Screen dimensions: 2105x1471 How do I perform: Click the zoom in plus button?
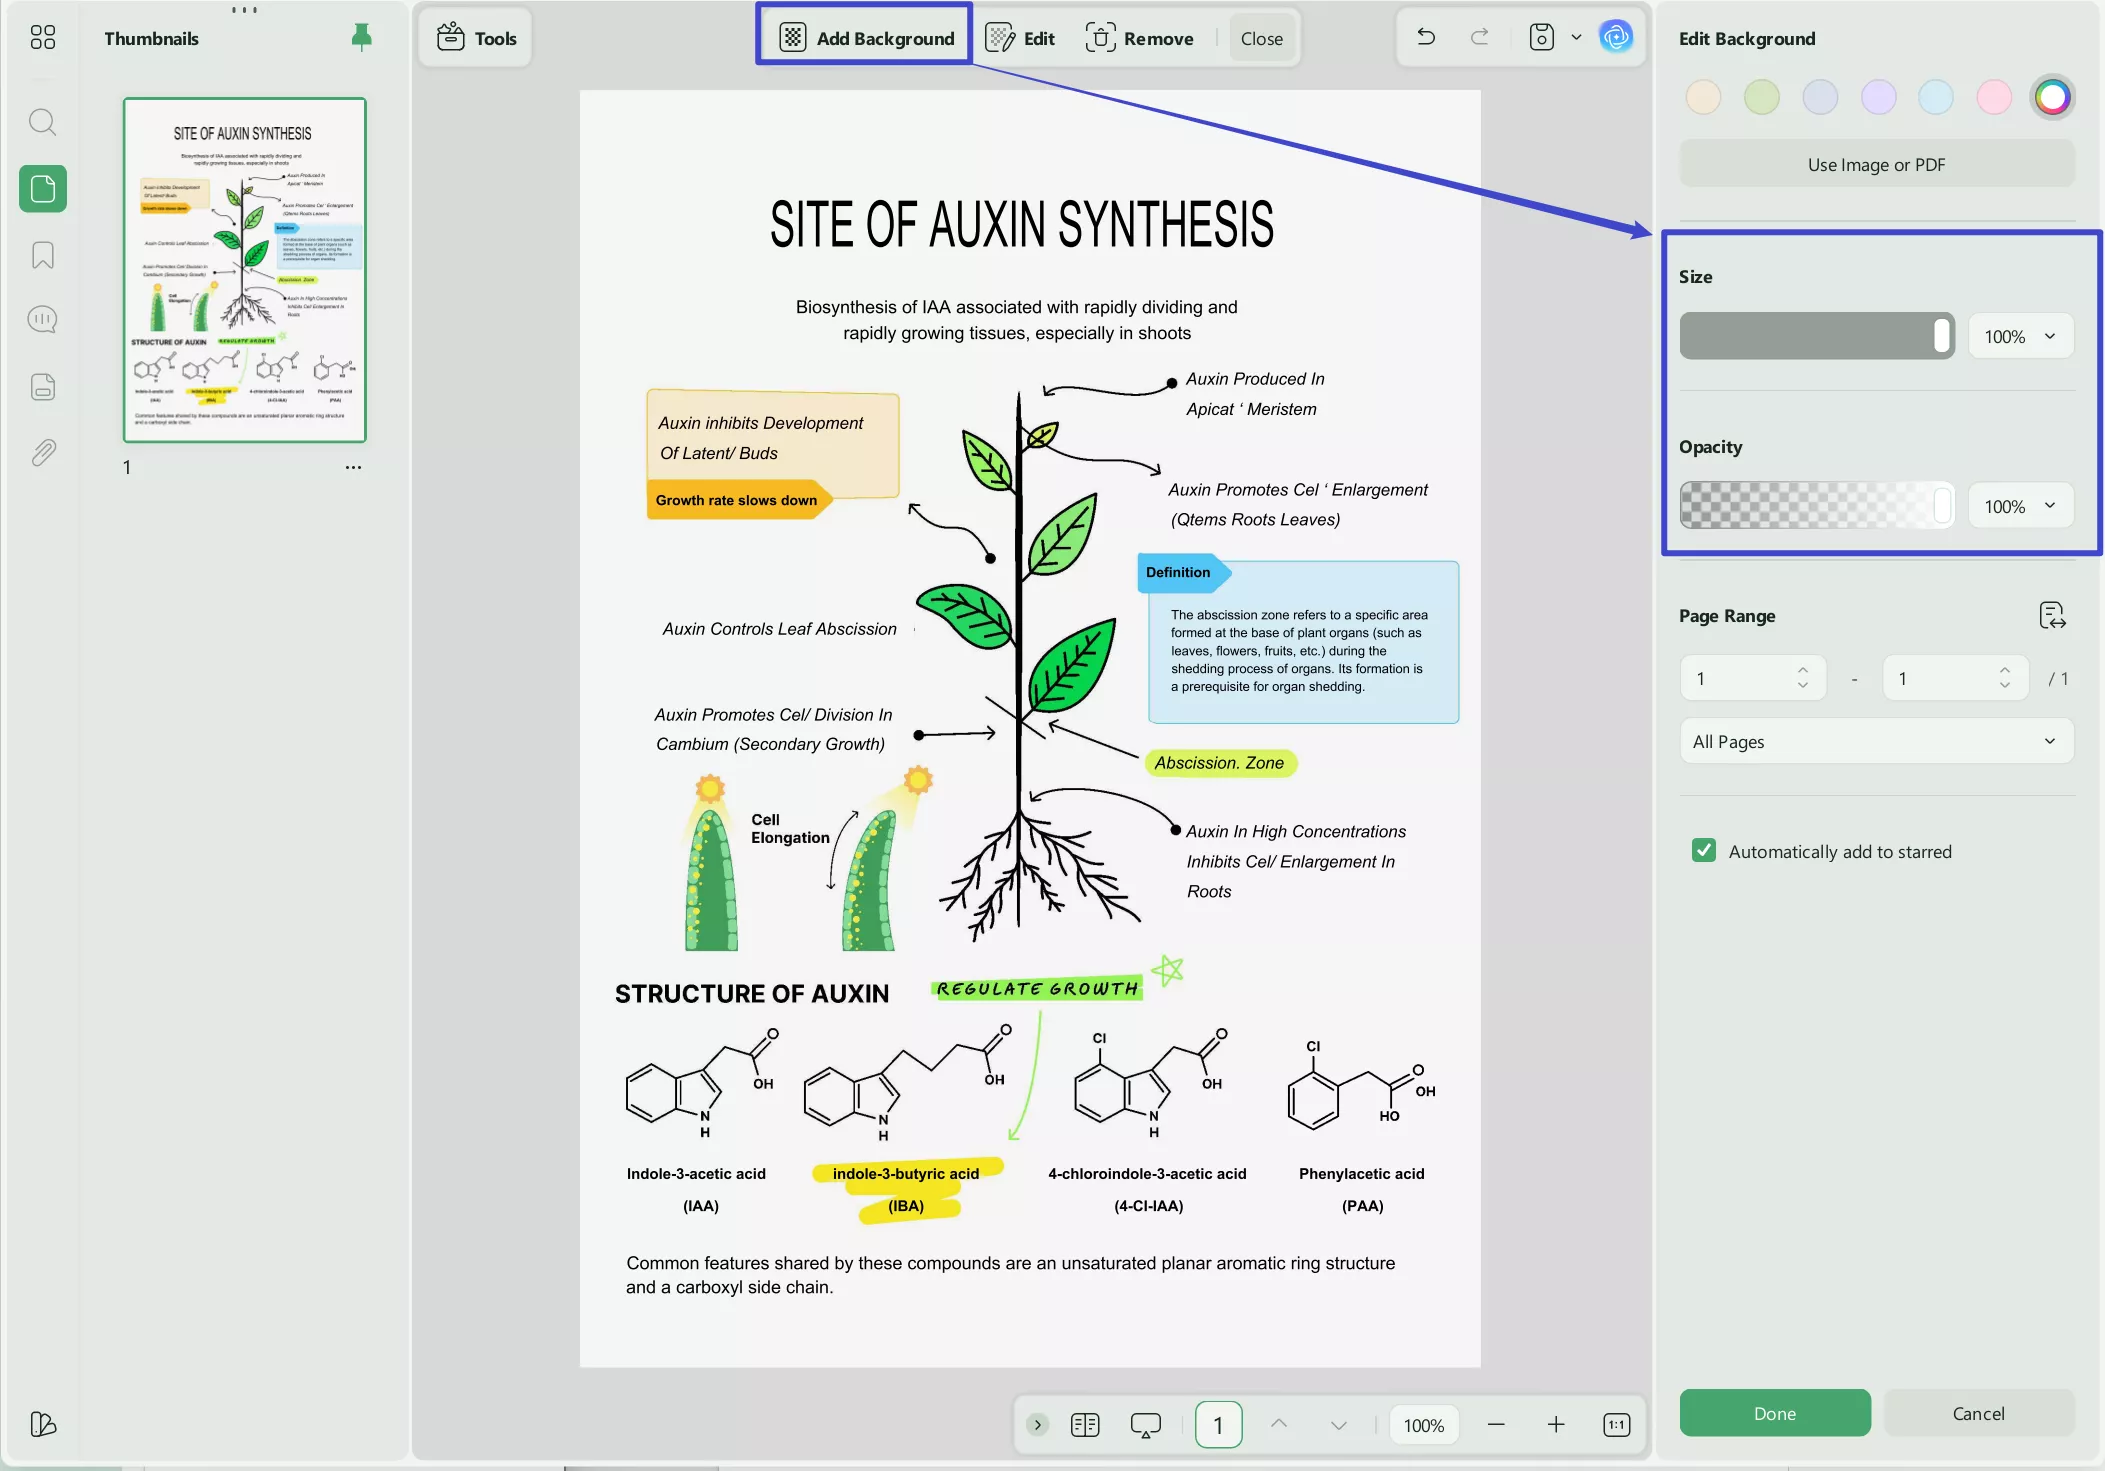1556,1425
